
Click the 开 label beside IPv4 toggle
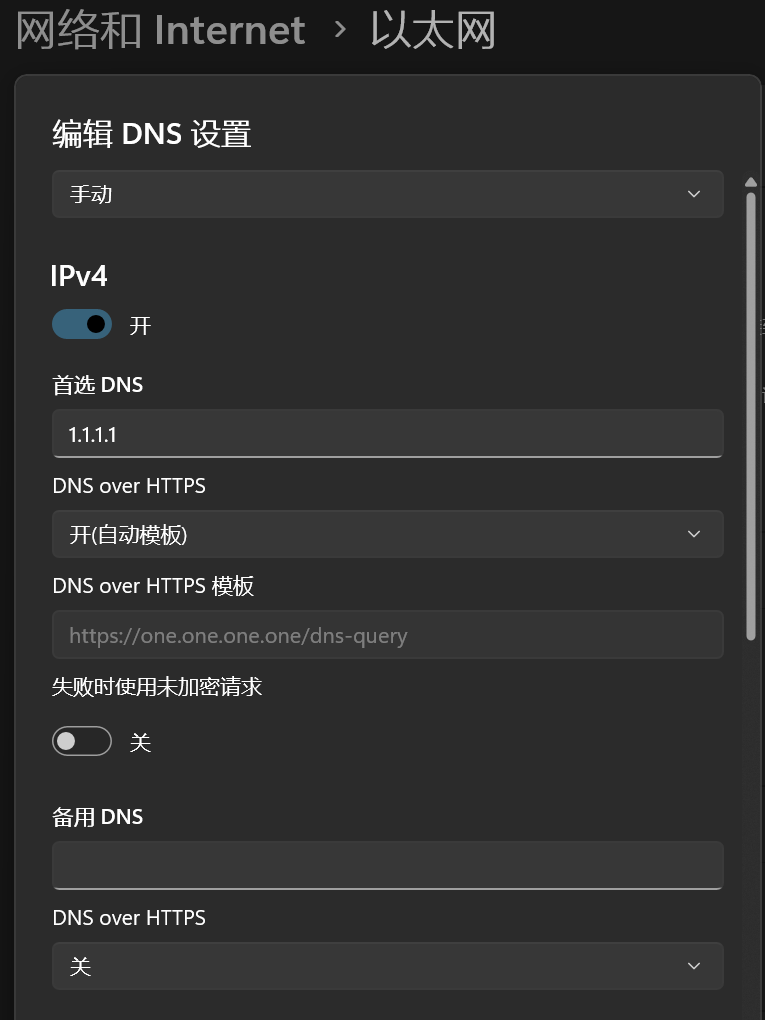(140, 326)
